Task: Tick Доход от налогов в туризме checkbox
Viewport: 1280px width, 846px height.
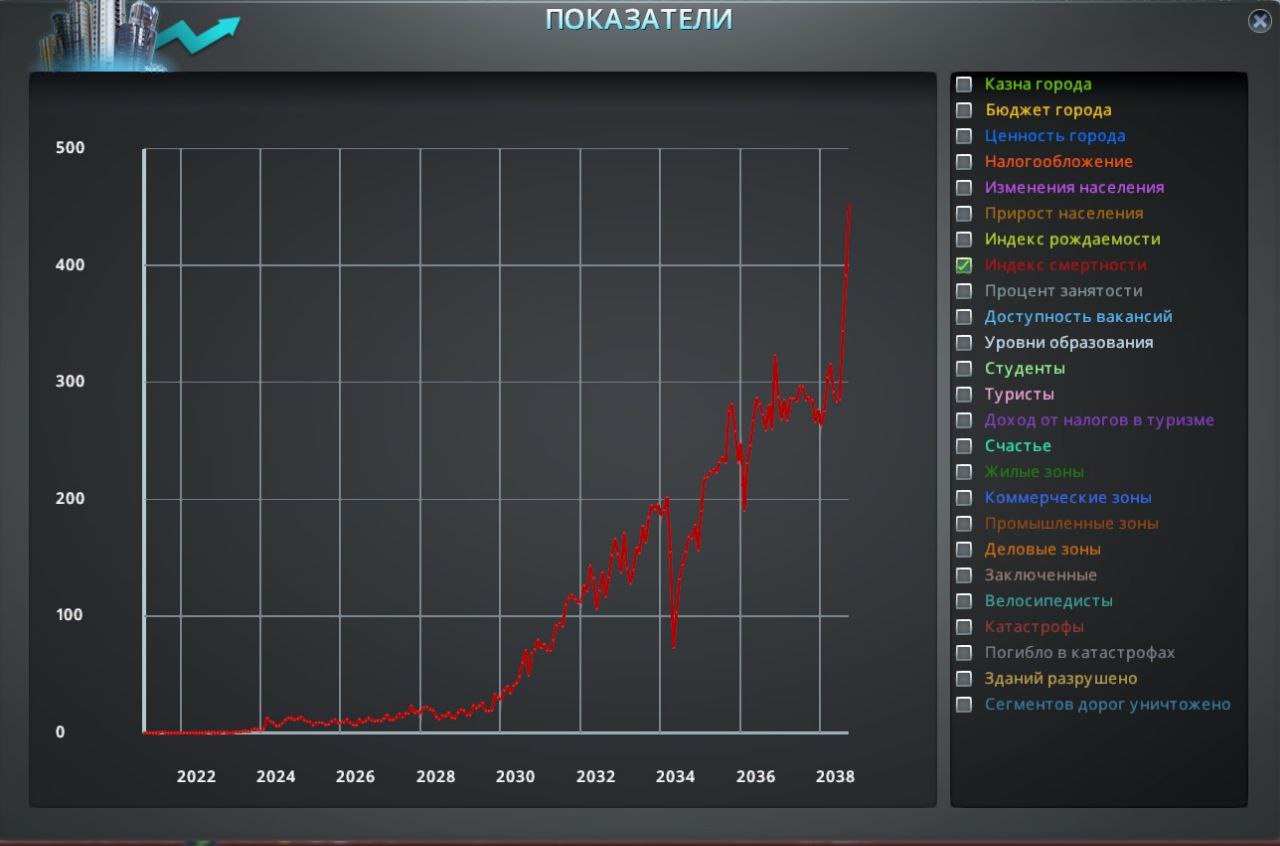Action: coord(964,420)
